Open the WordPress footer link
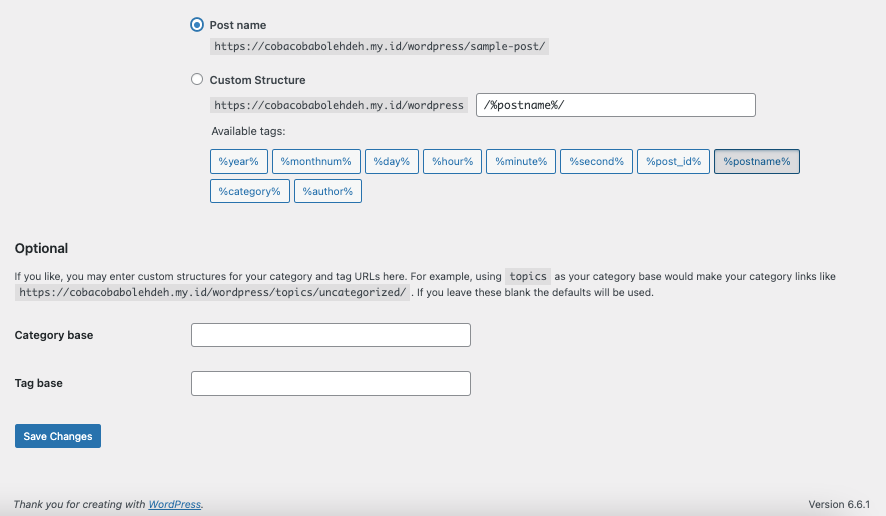Screen dimensions: 886x516 175,504
